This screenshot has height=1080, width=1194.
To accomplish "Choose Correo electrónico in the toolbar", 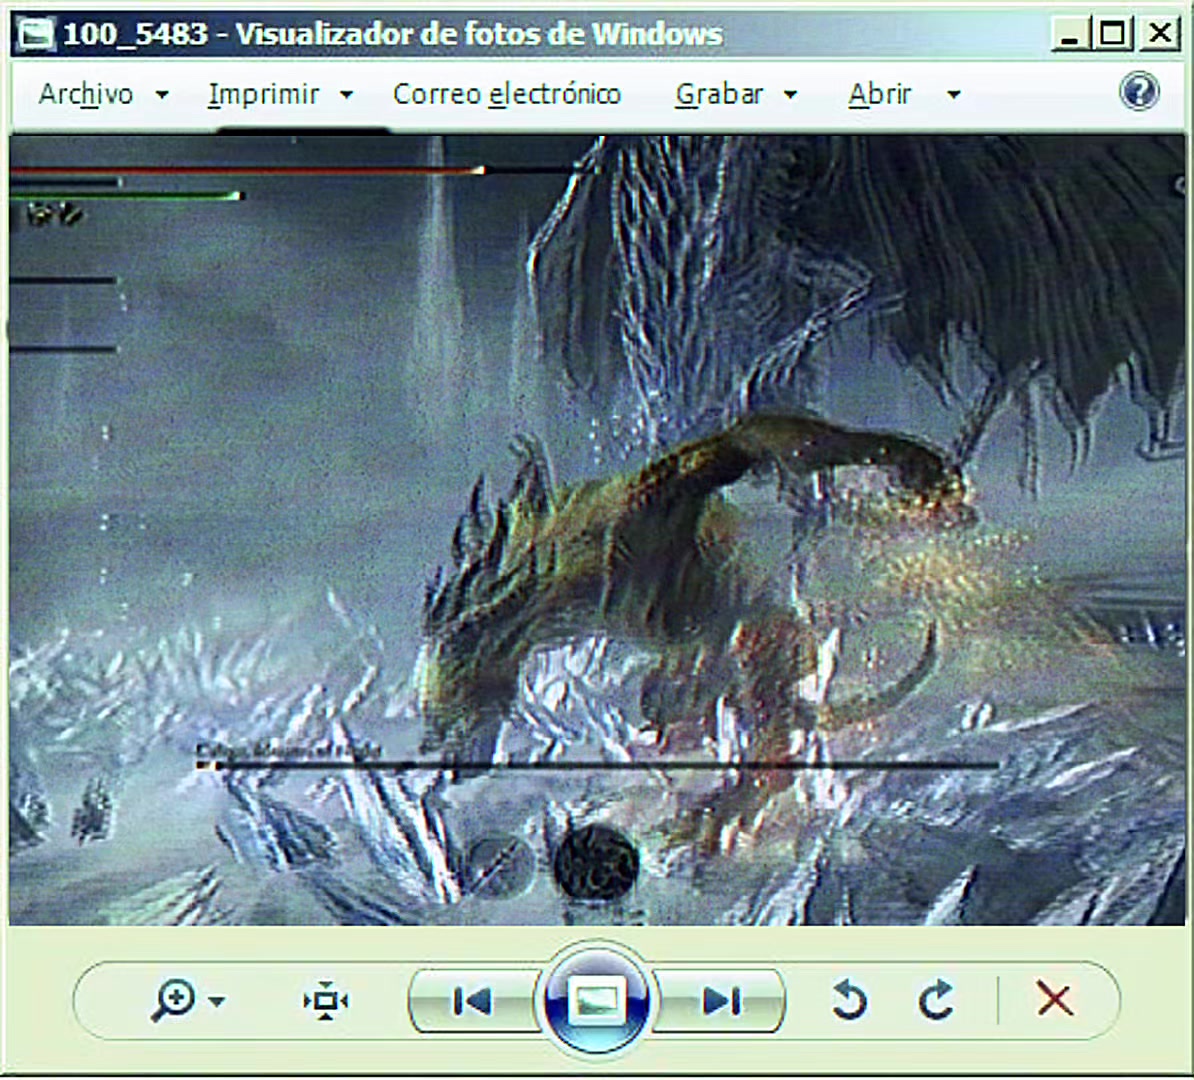I will pos(506,94).
